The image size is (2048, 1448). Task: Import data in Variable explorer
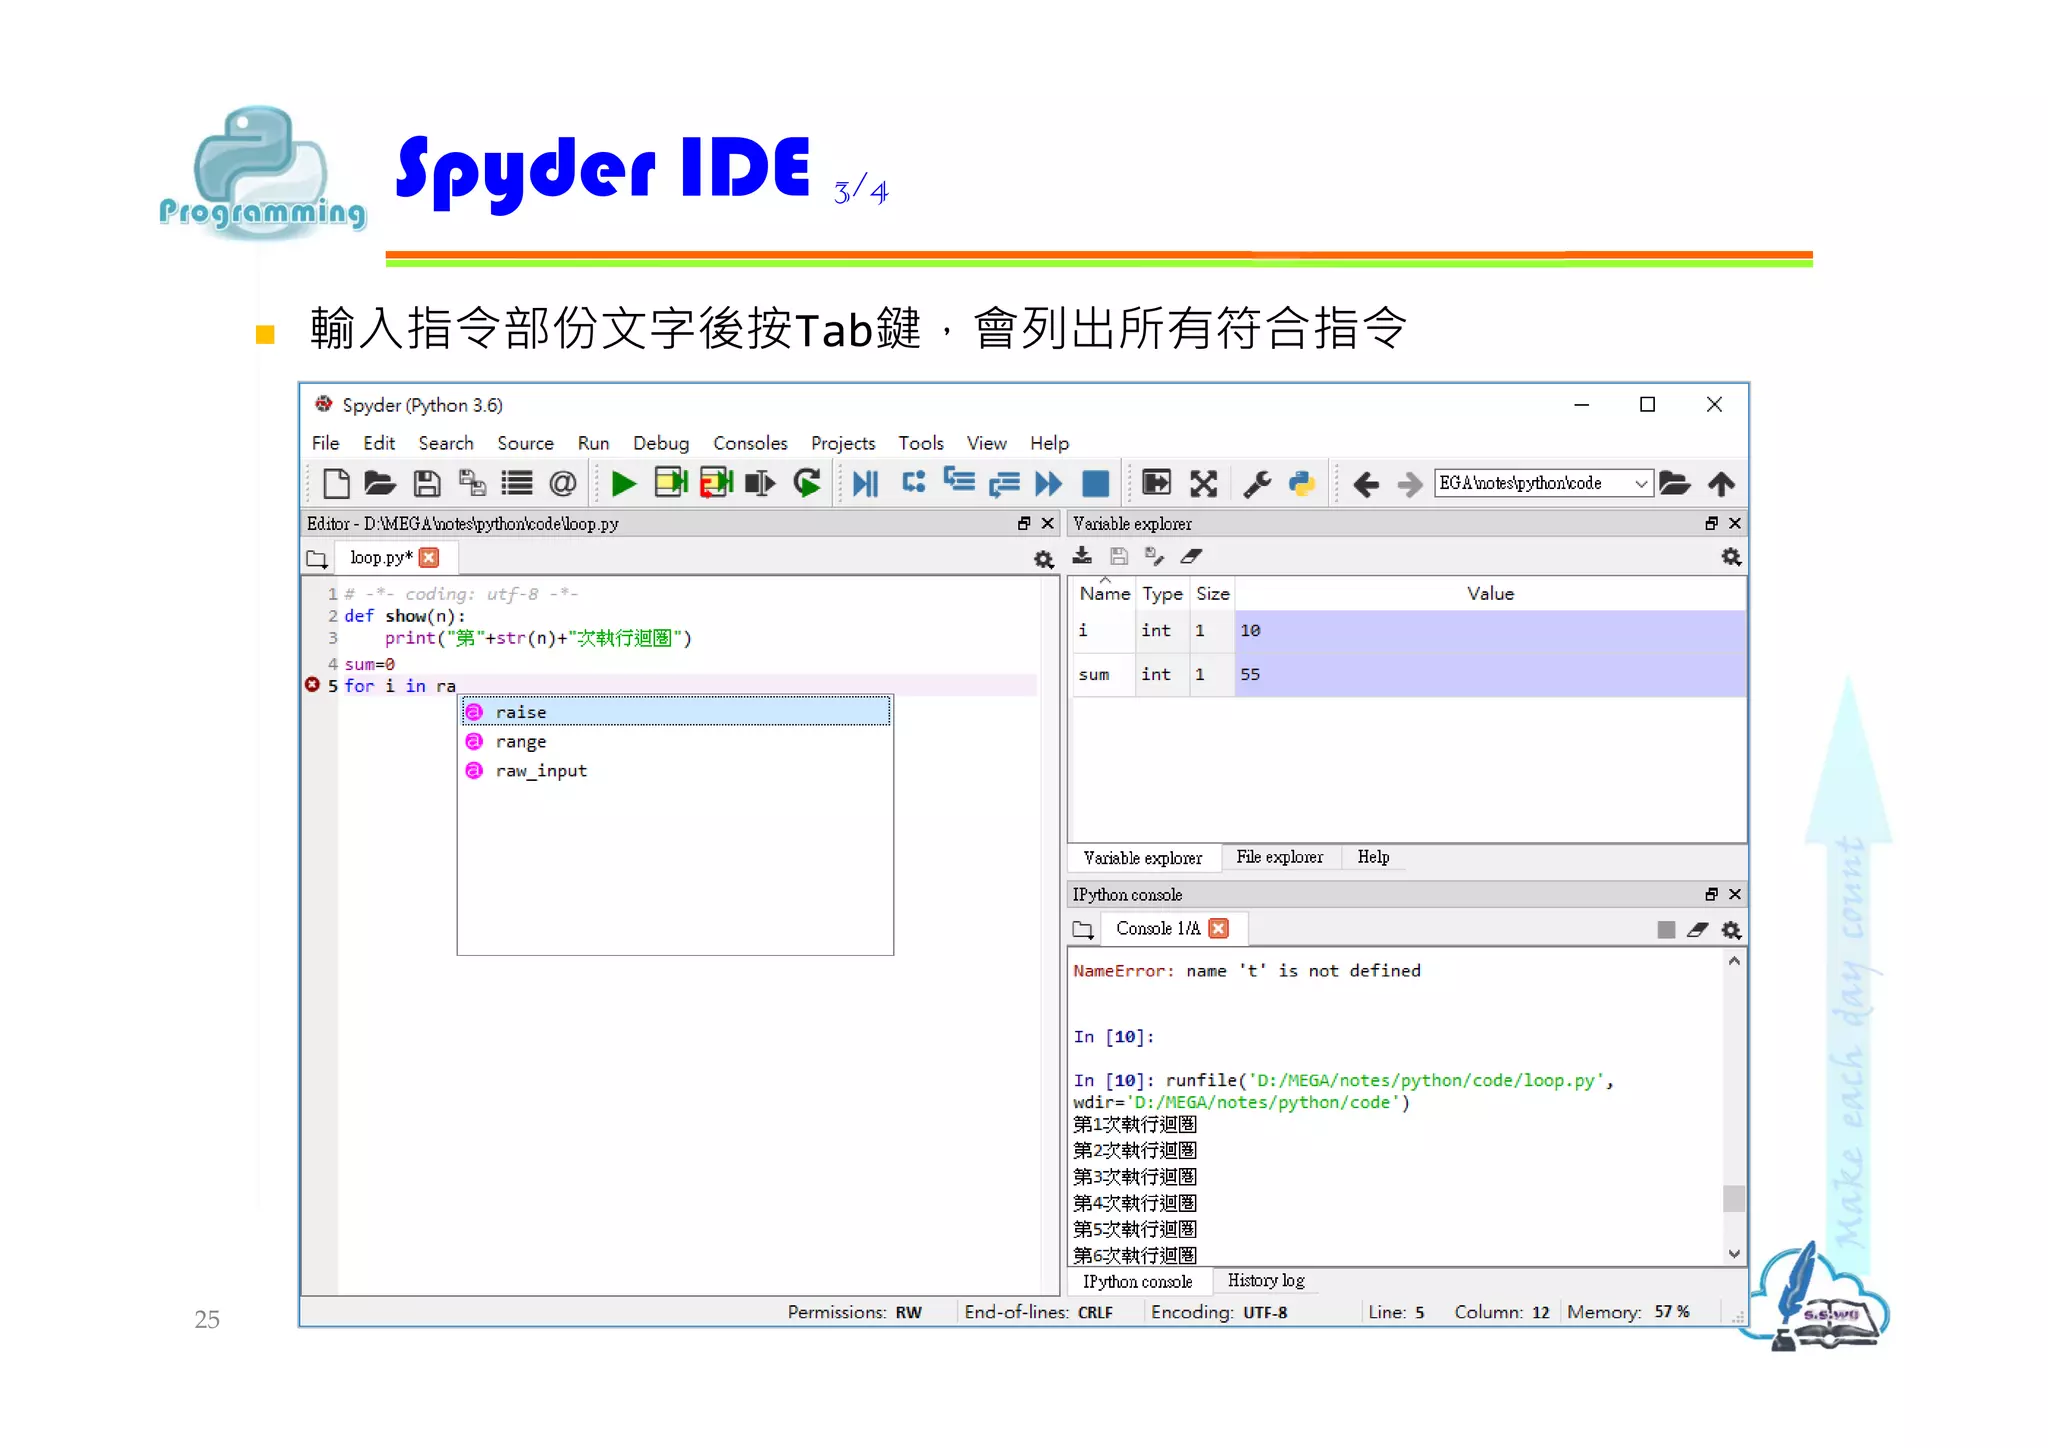point(1082,556)
